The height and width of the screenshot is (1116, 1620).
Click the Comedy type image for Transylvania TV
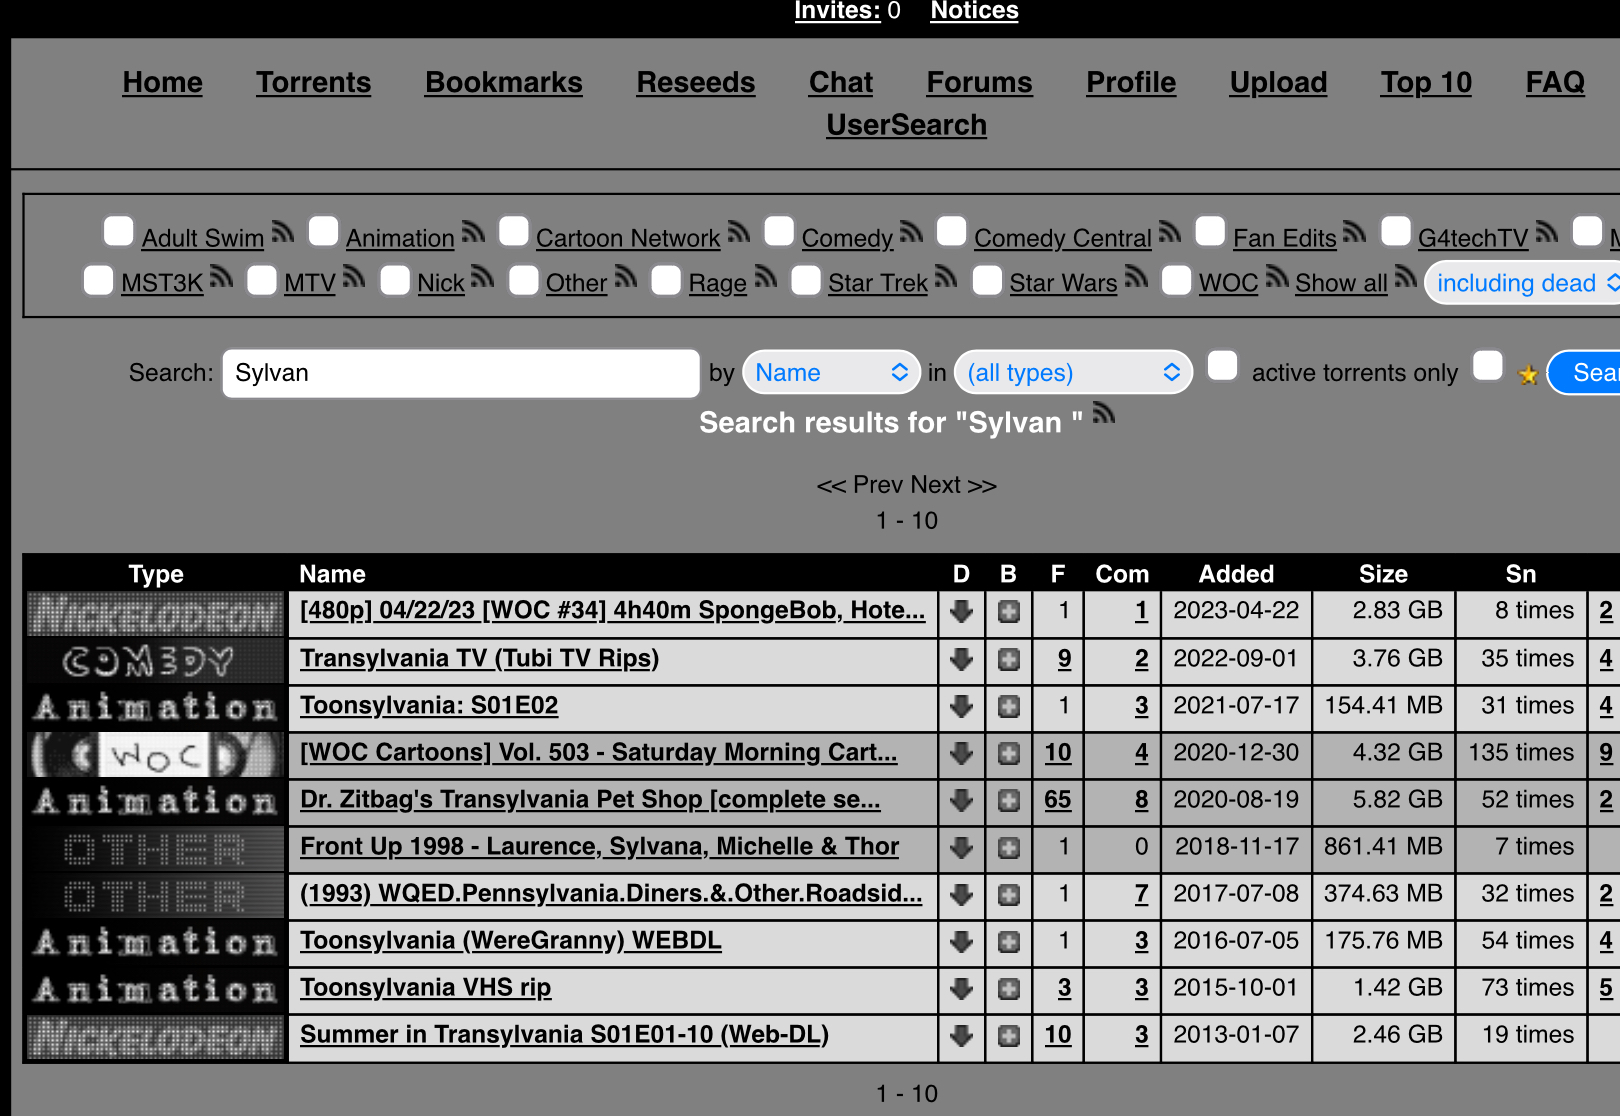point(156,661)
